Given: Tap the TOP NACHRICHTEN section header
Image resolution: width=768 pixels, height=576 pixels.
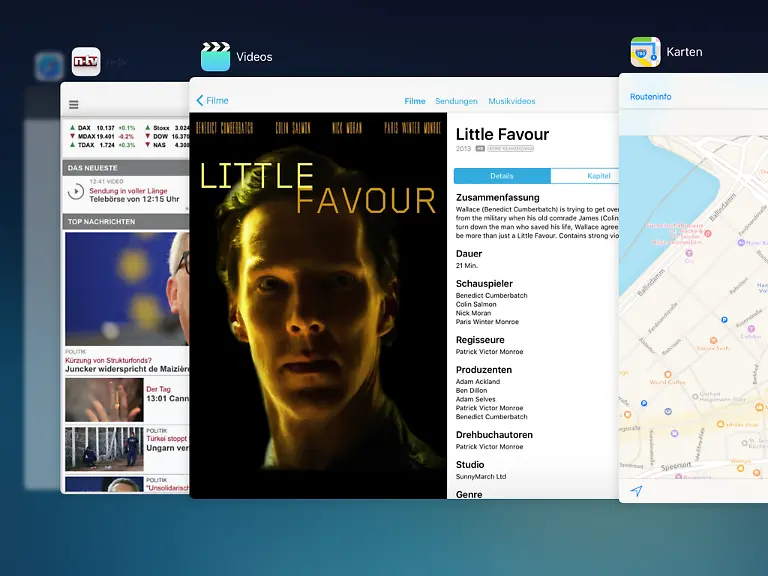Looking at the screenshot, I should [x=125, y=221].
